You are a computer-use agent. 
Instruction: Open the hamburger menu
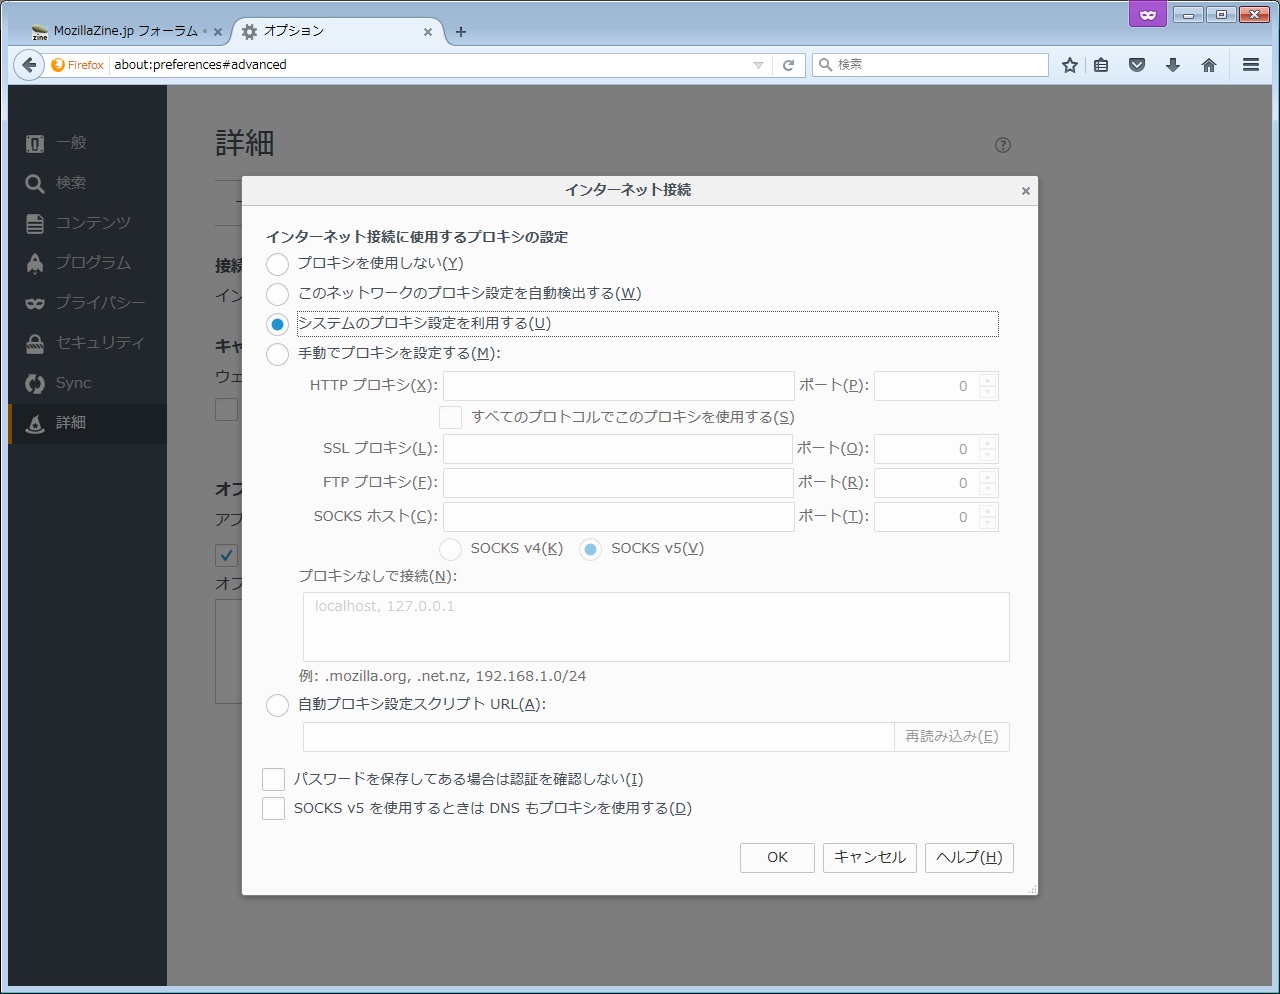coord(1250,65)
